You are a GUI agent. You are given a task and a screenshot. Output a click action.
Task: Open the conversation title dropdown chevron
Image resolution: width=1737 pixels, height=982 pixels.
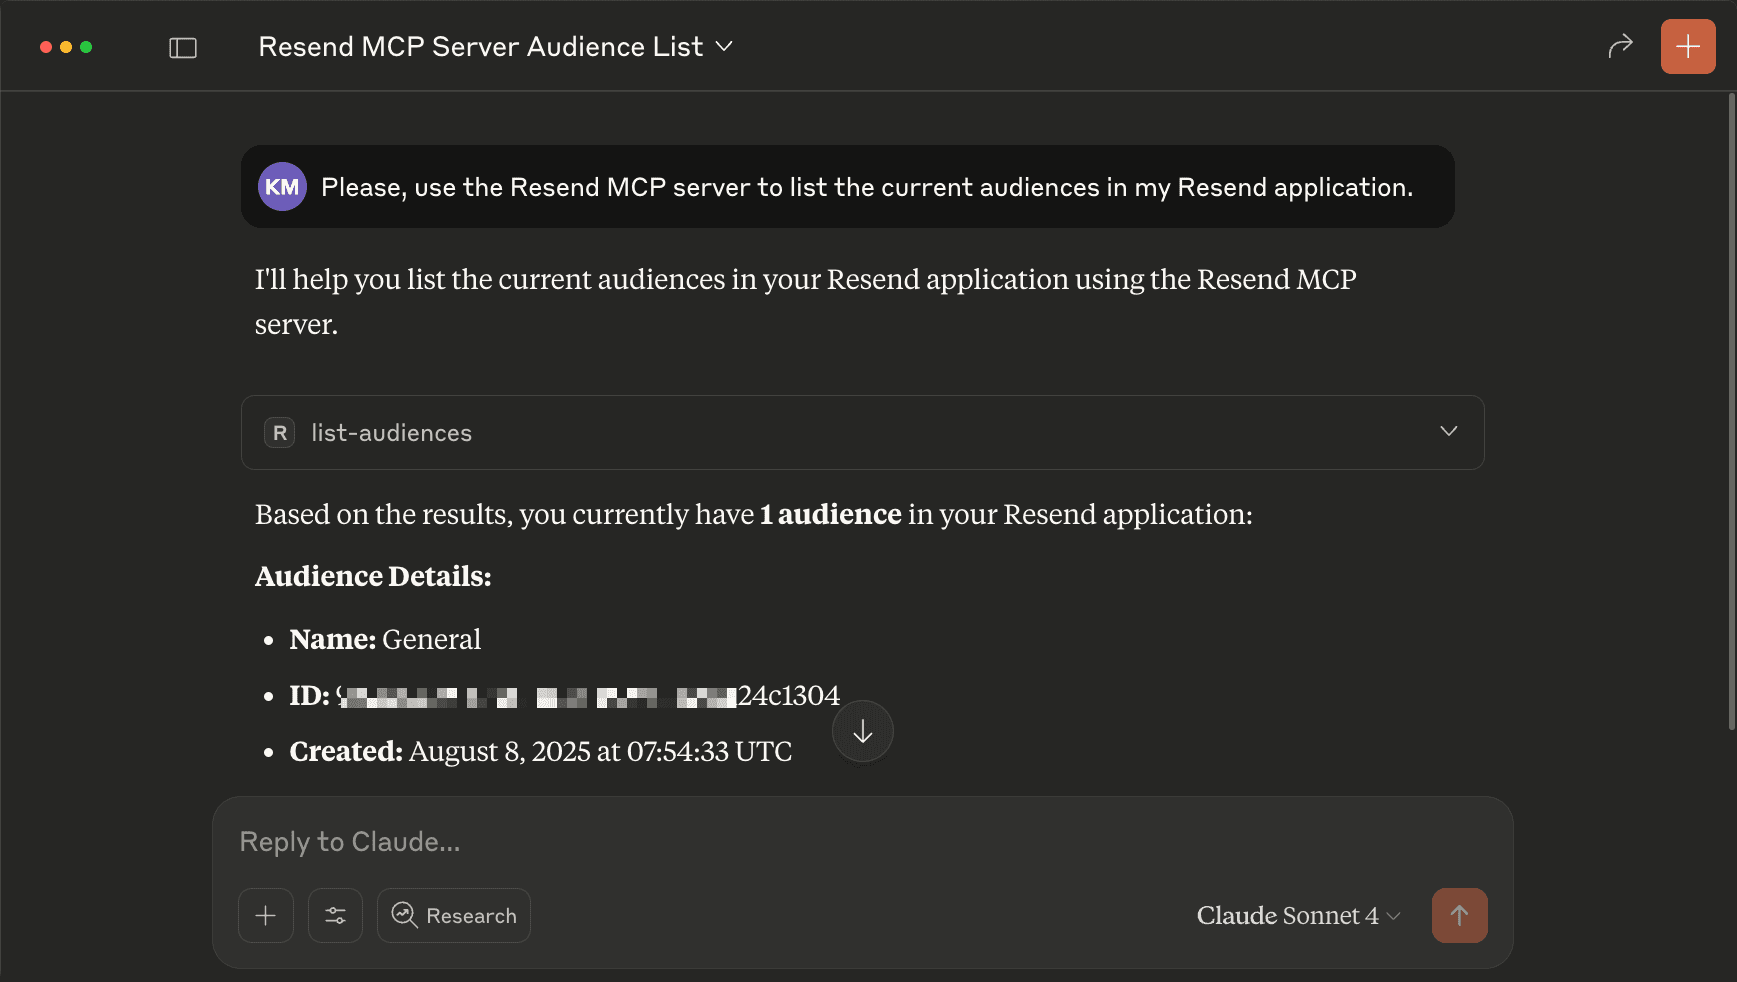point(725,46)
